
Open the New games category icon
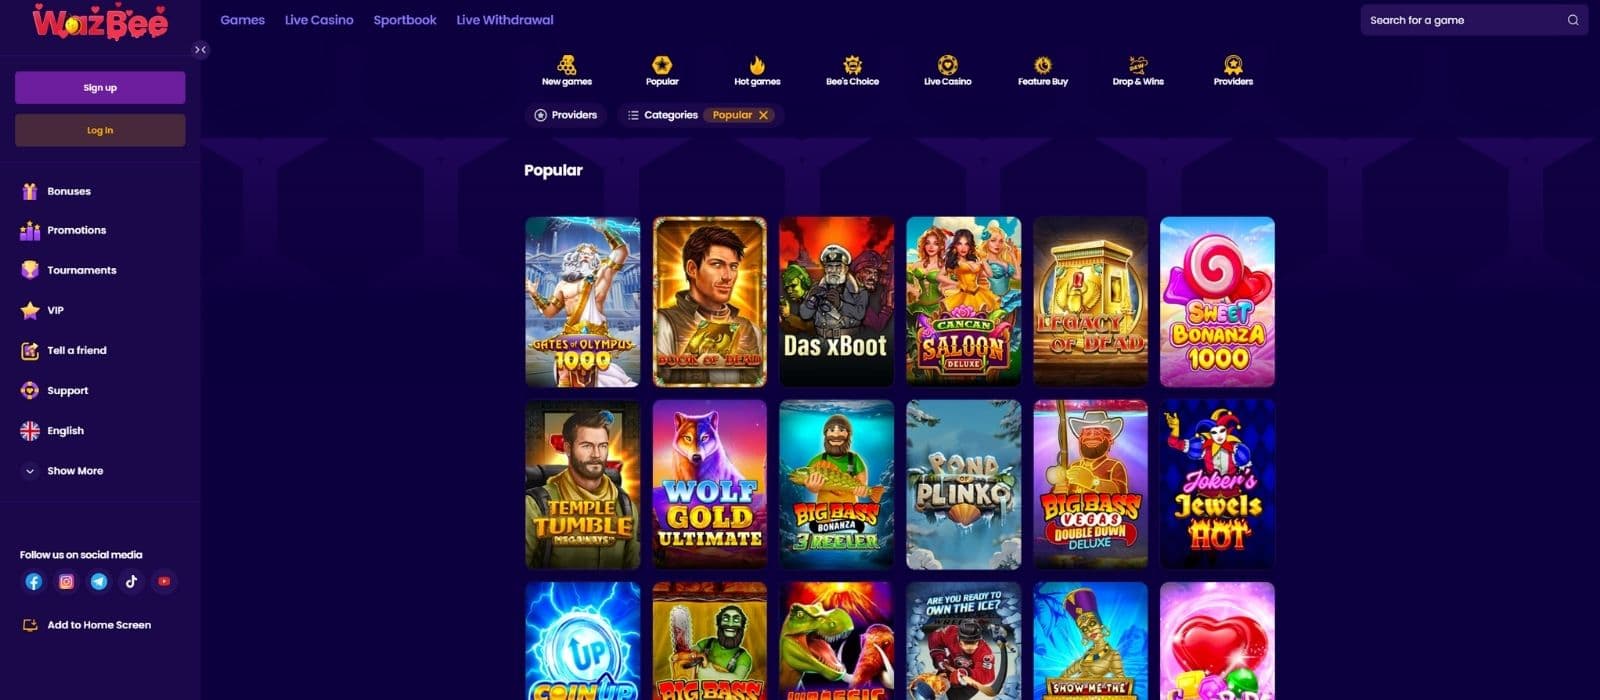[x=567, y=65]
